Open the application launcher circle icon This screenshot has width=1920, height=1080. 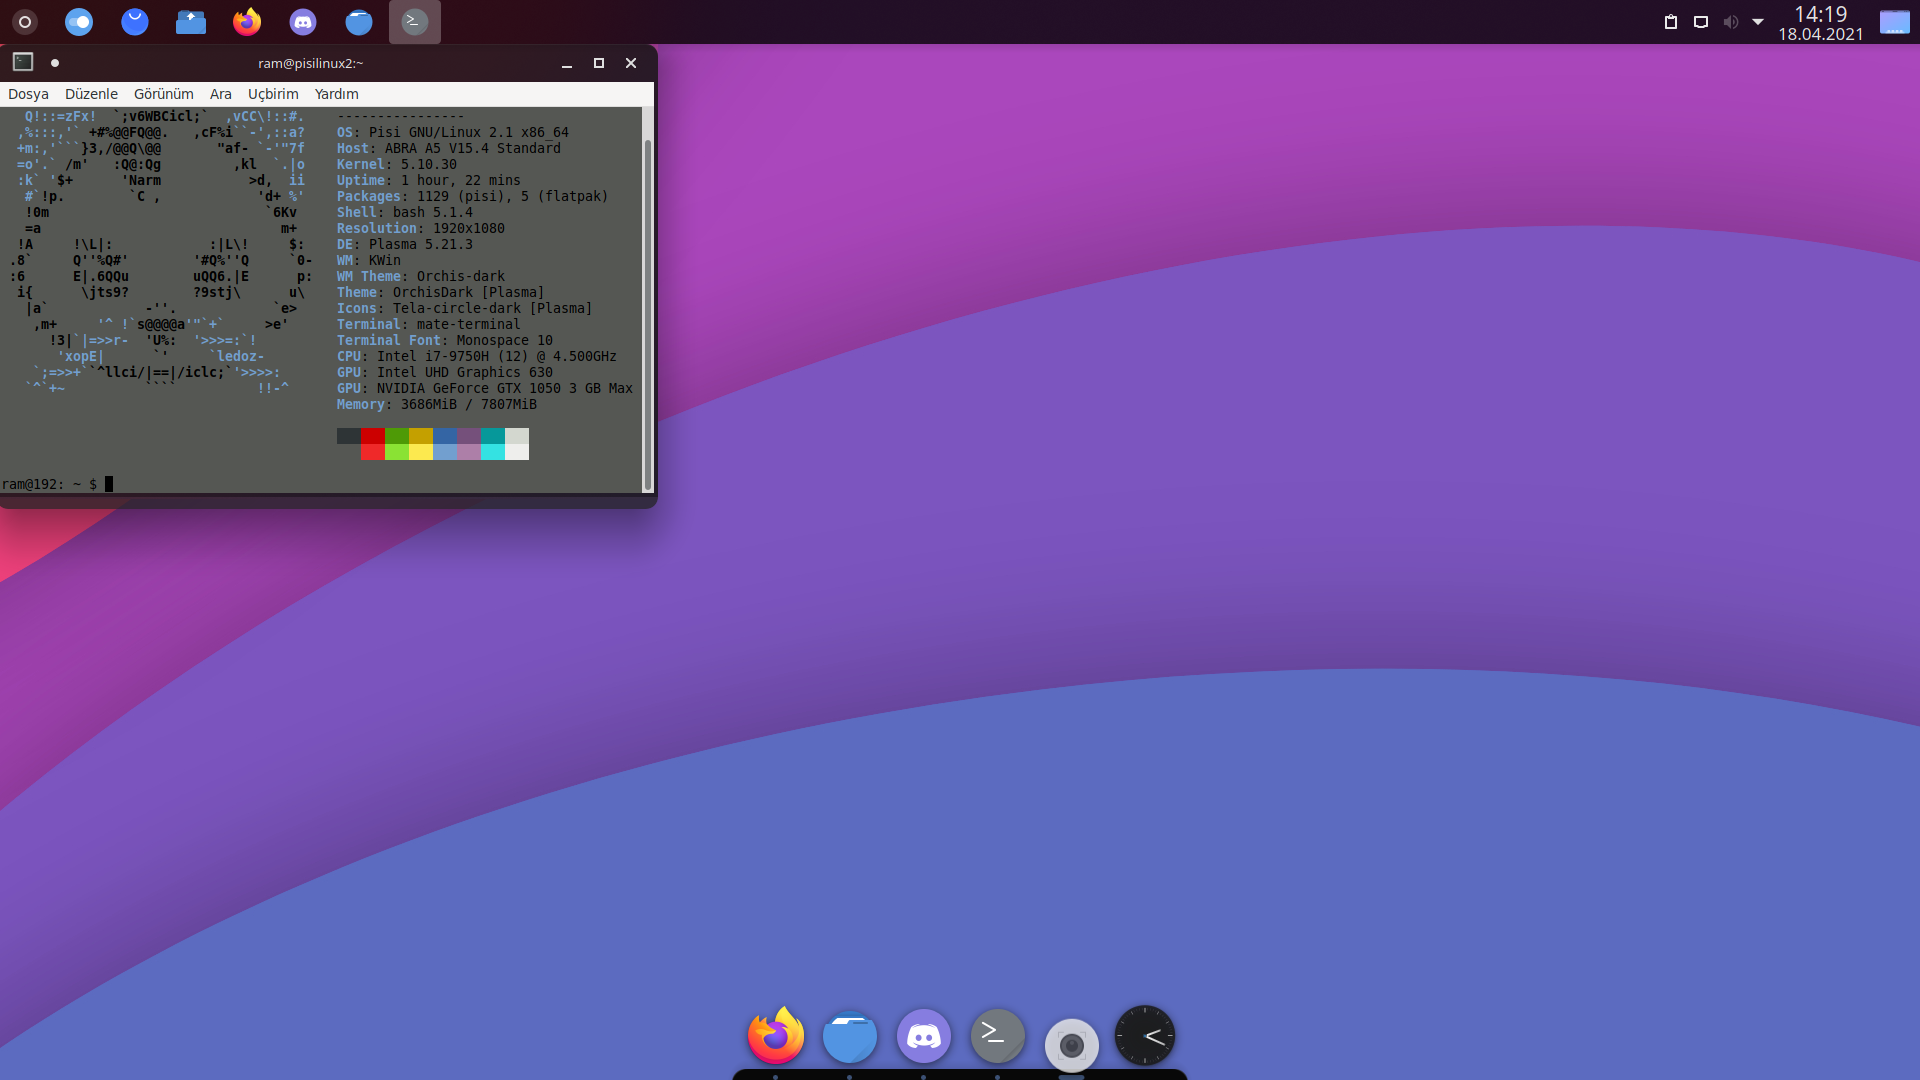point(25,21)
